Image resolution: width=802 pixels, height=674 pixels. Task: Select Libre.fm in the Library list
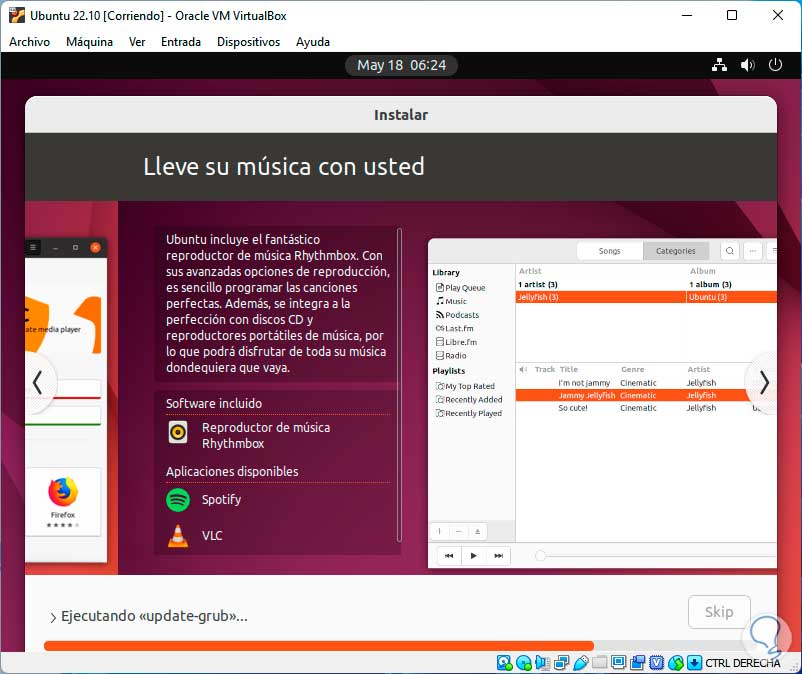456,342
